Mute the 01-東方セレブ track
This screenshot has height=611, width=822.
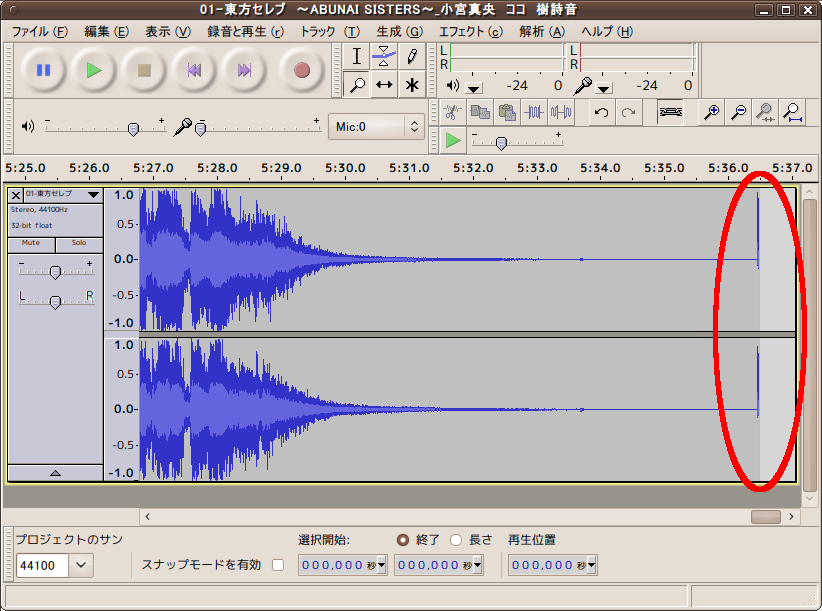(31, 243)
